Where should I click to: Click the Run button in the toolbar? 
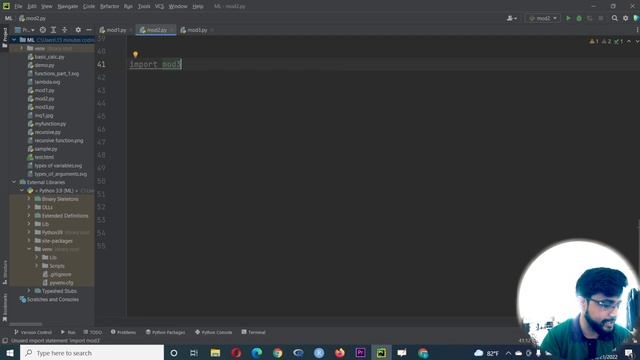click(568, 18)
